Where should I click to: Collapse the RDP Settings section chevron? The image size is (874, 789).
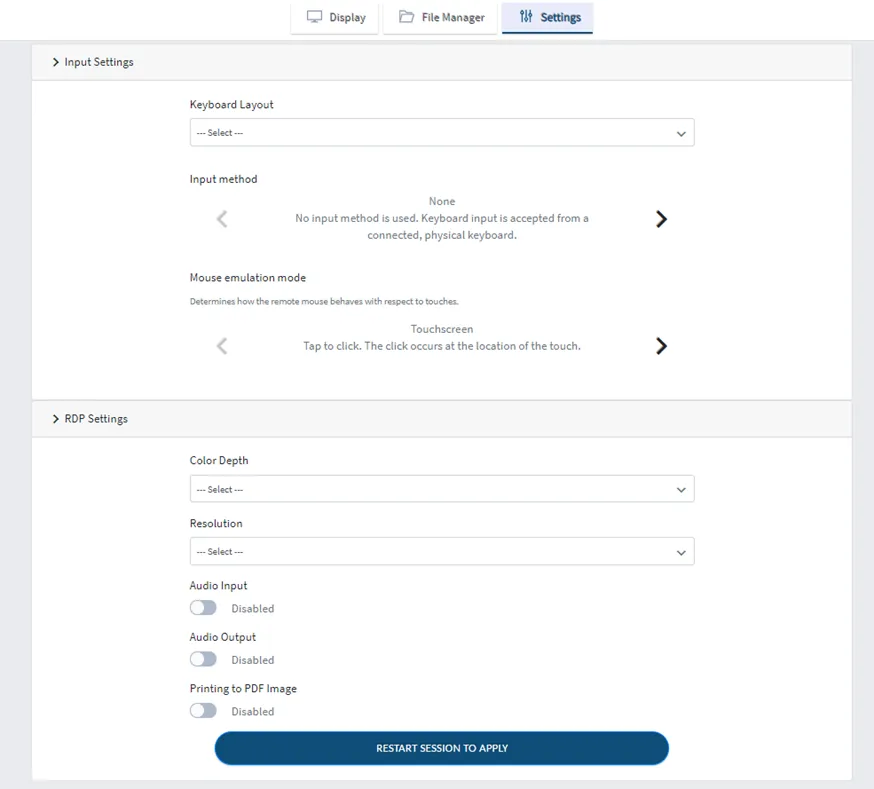(56, 418)
